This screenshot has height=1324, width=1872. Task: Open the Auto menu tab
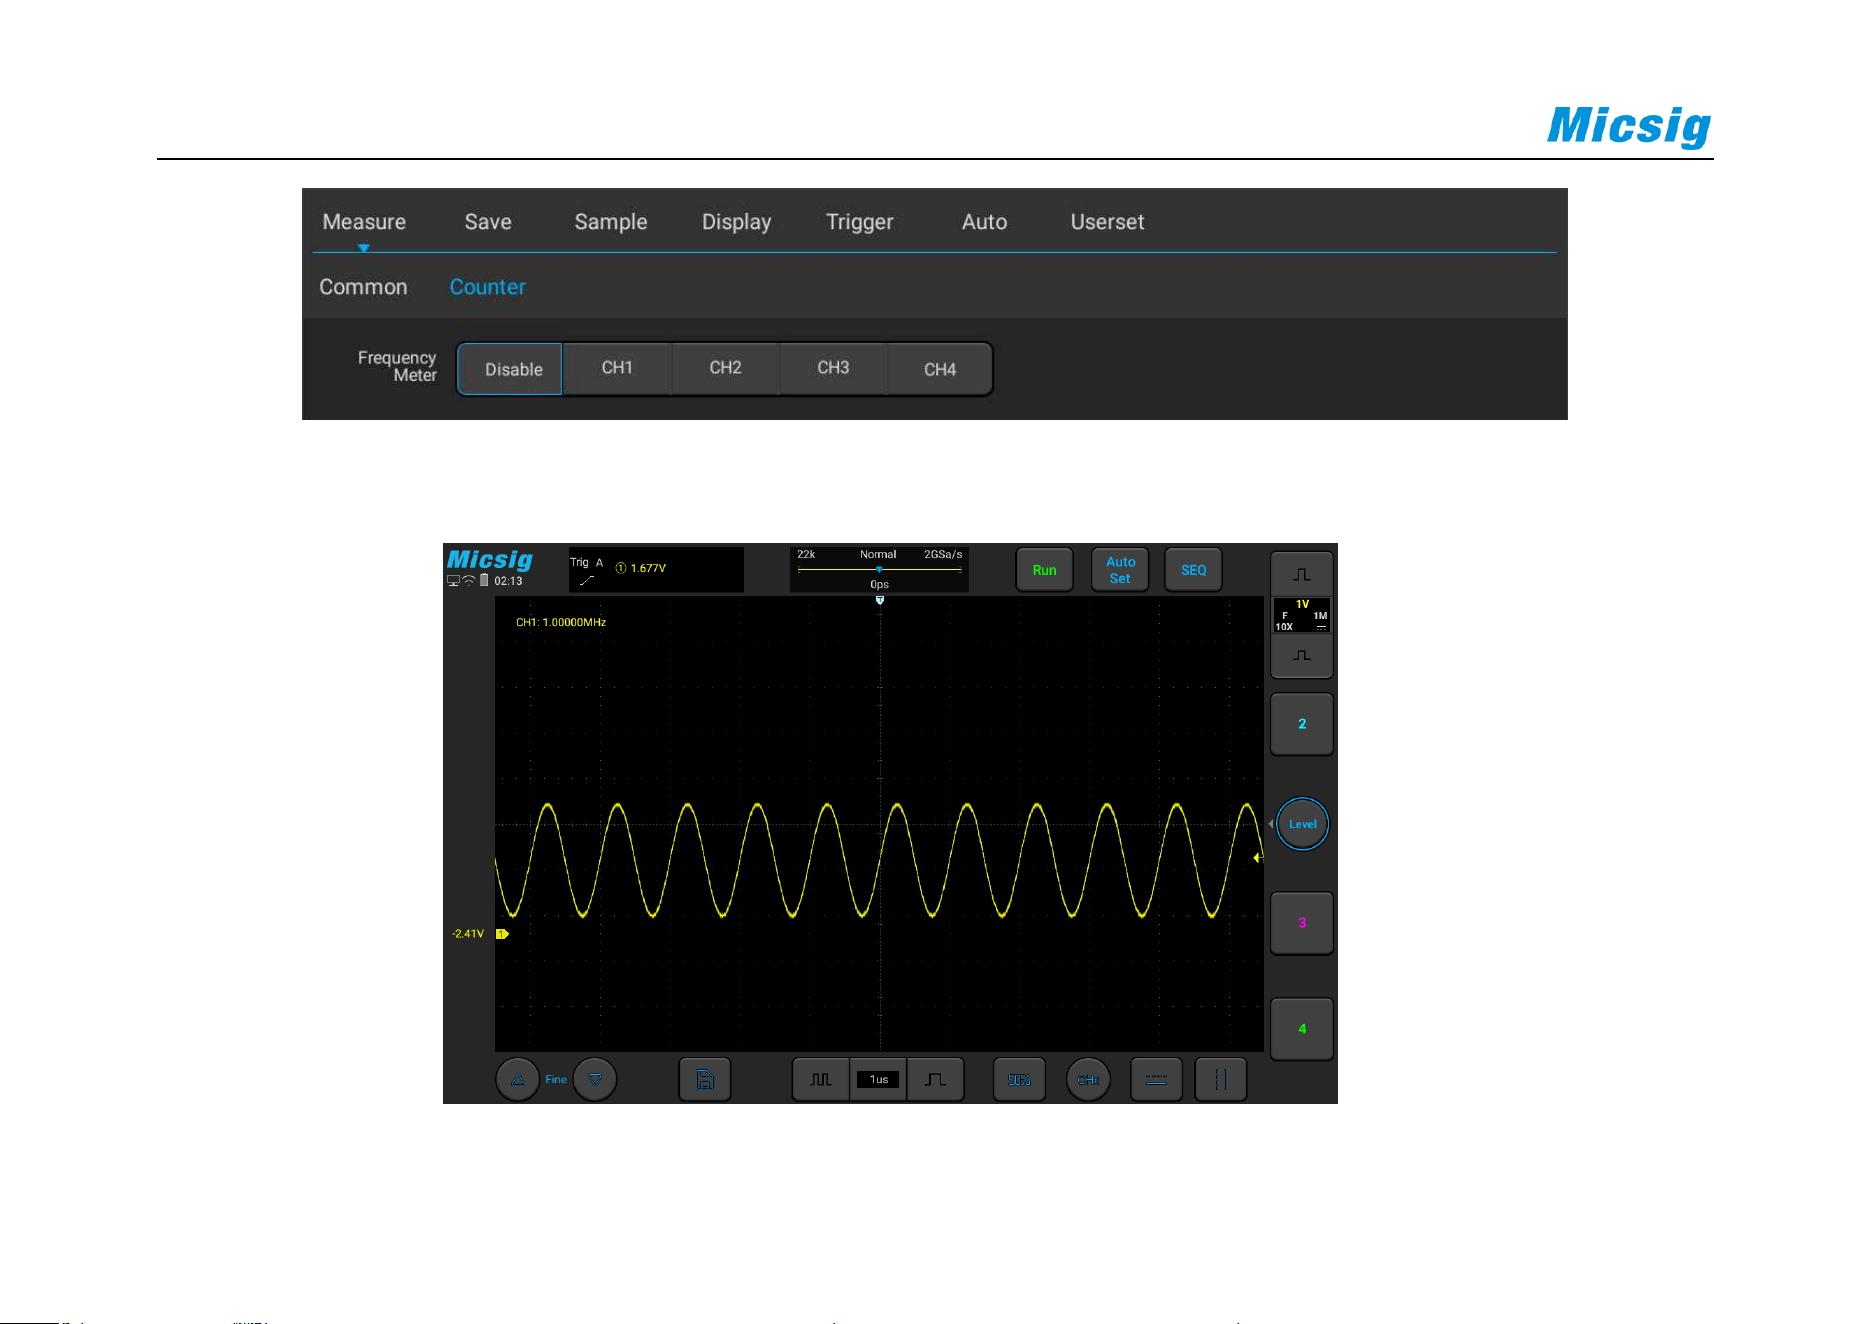point(985,222)
